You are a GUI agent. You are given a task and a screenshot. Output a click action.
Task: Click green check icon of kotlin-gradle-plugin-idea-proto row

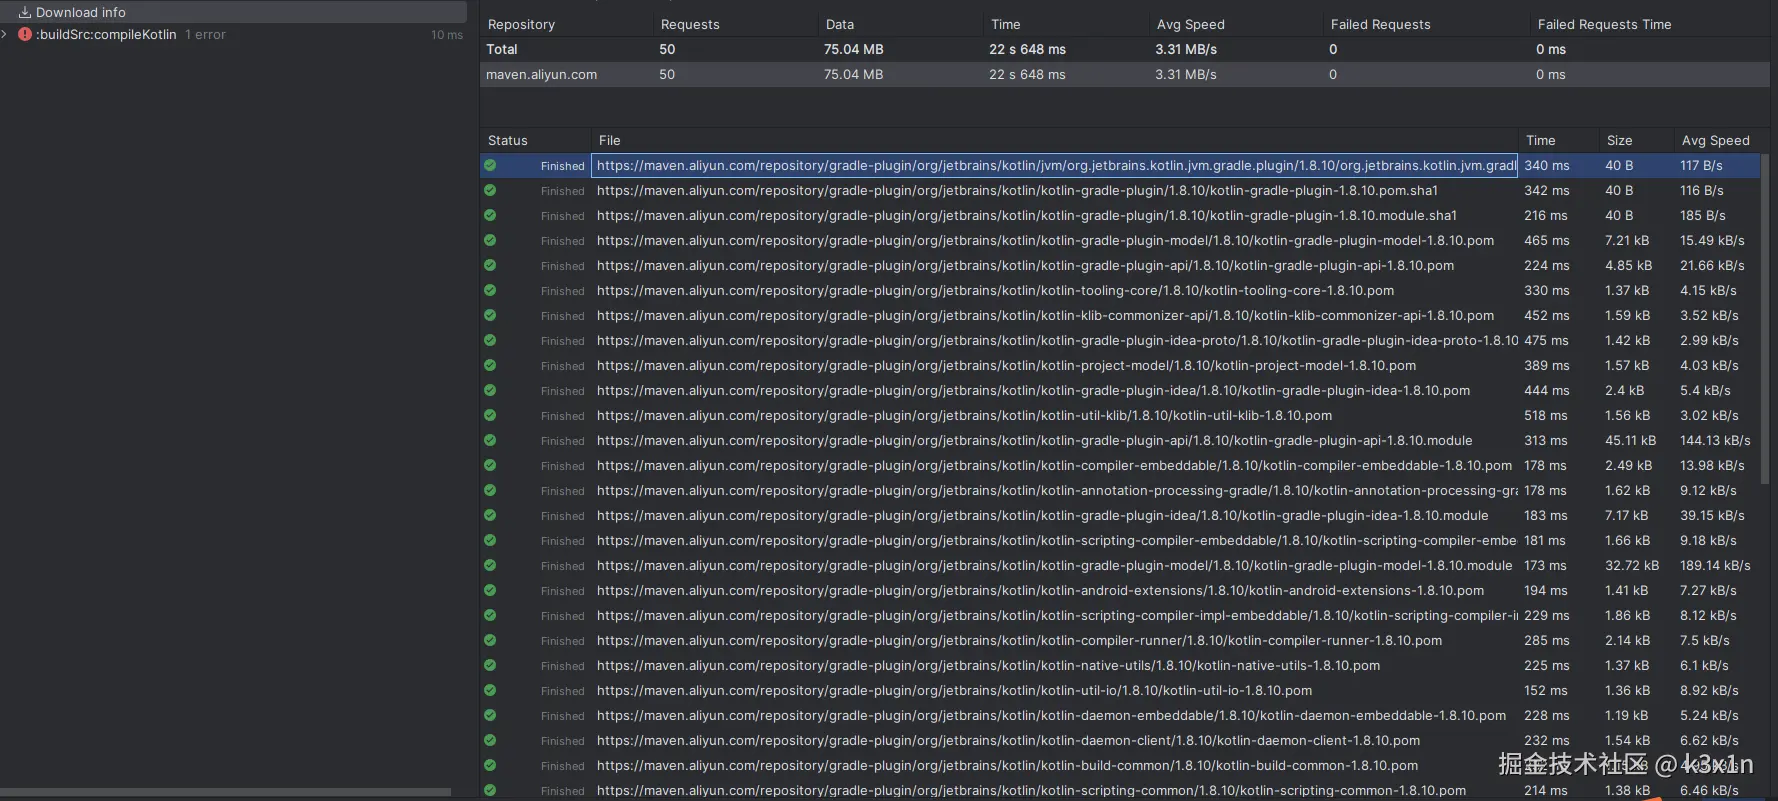[490, 340]
